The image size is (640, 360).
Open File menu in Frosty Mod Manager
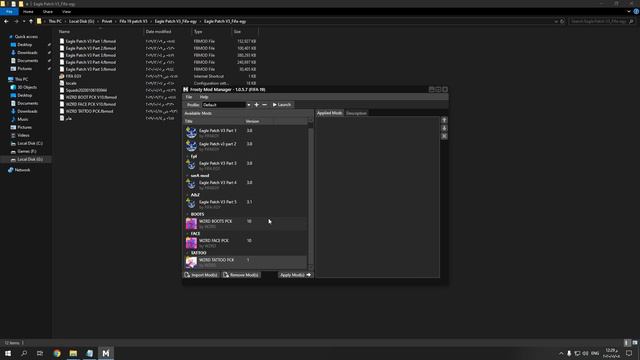(189, 97)
